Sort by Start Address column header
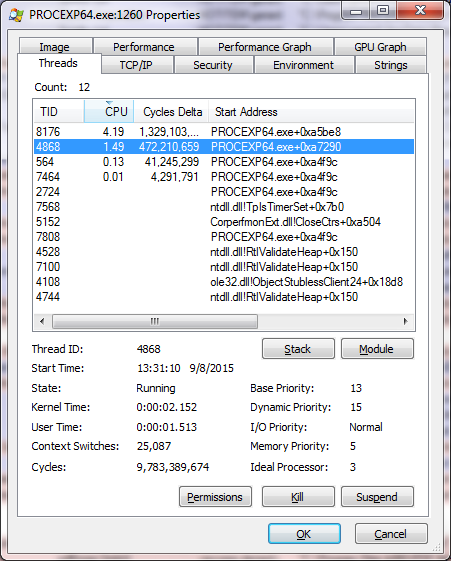 coord(311,112)
